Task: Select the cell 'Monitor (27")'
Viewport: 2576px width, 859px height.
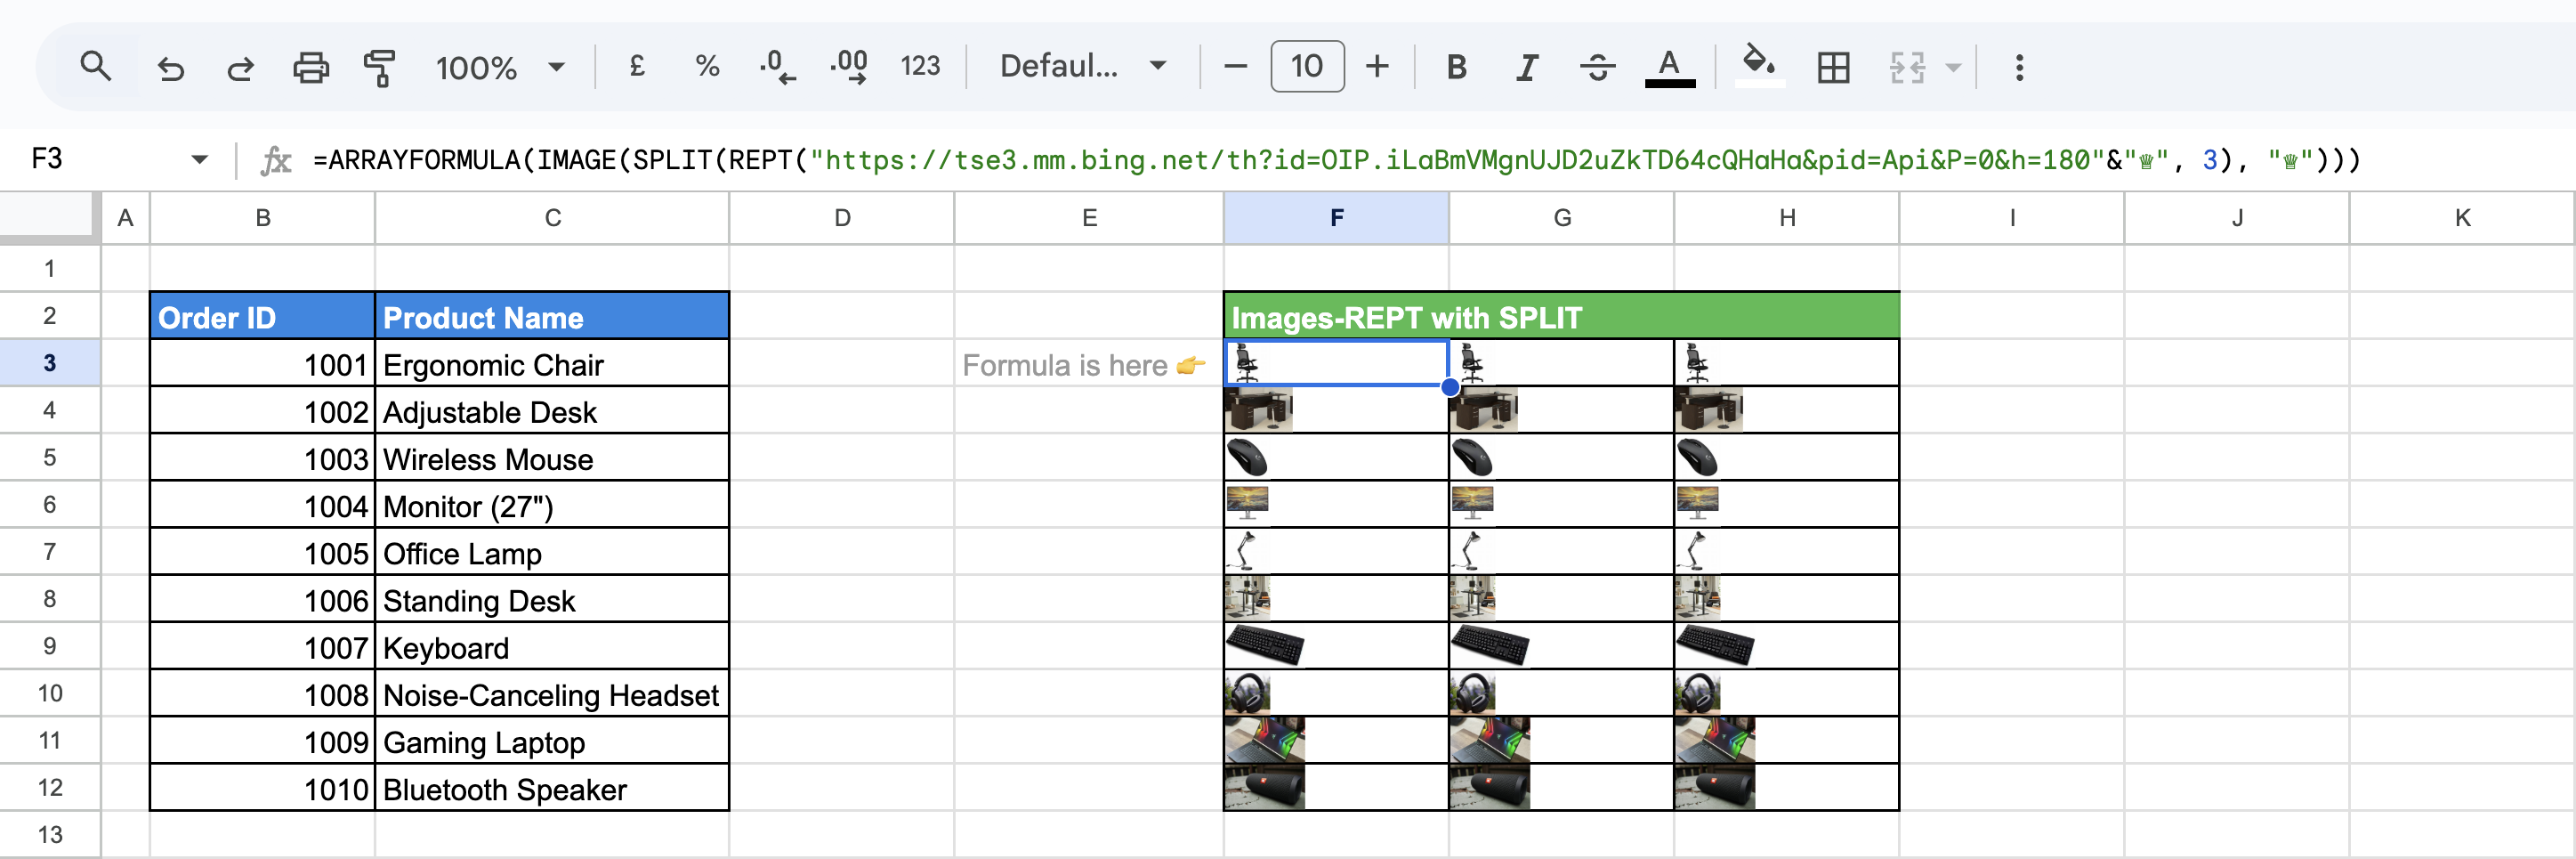Action: click(x=552, y=506)
